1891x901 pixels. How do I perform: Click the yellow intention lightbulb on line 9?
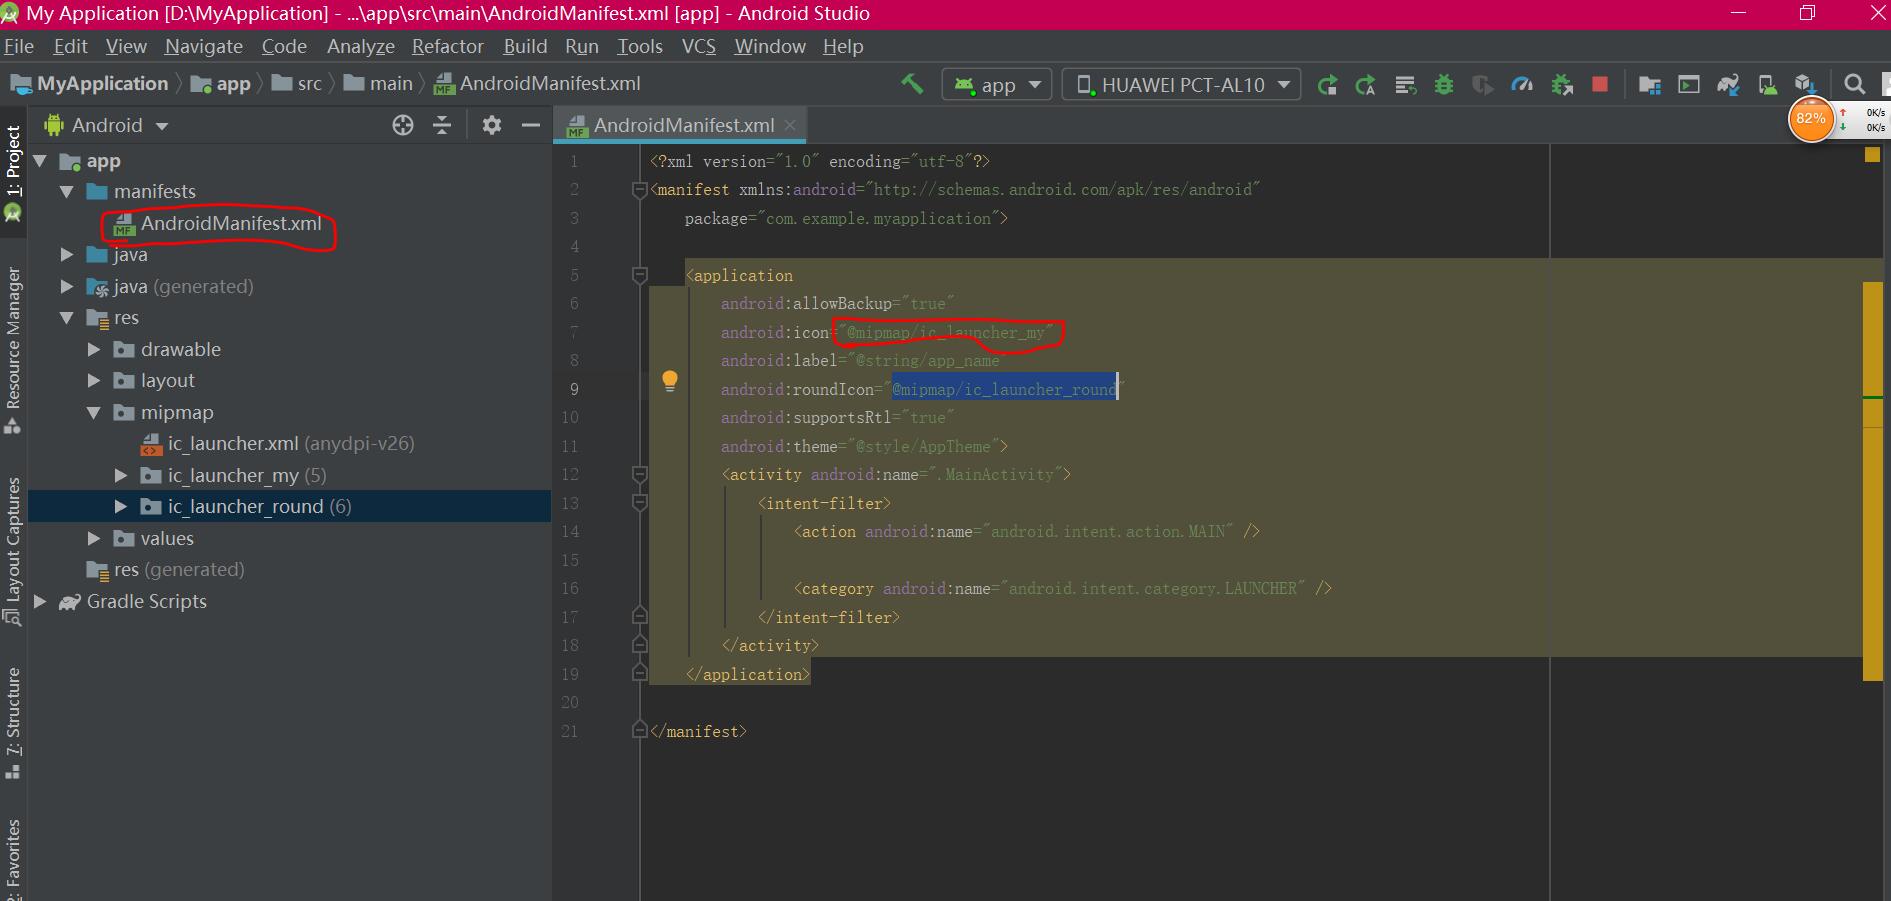[x=670, y=380]
